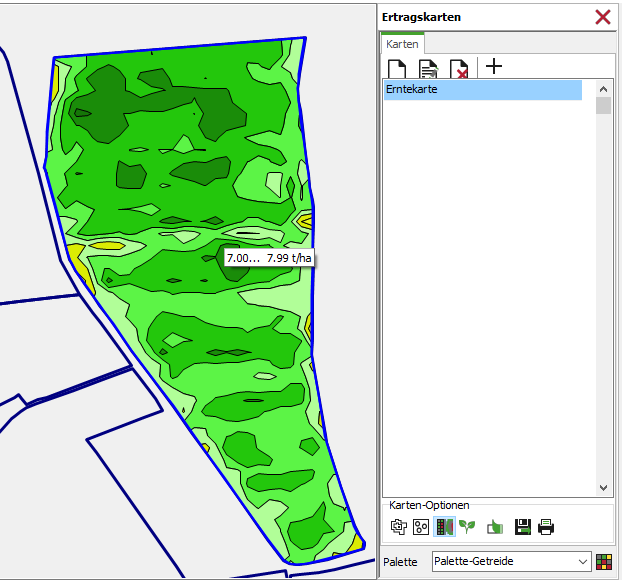Switch to the Karten tab
Image resolution: width=625 pixels, height=583 pixels.
402,44
